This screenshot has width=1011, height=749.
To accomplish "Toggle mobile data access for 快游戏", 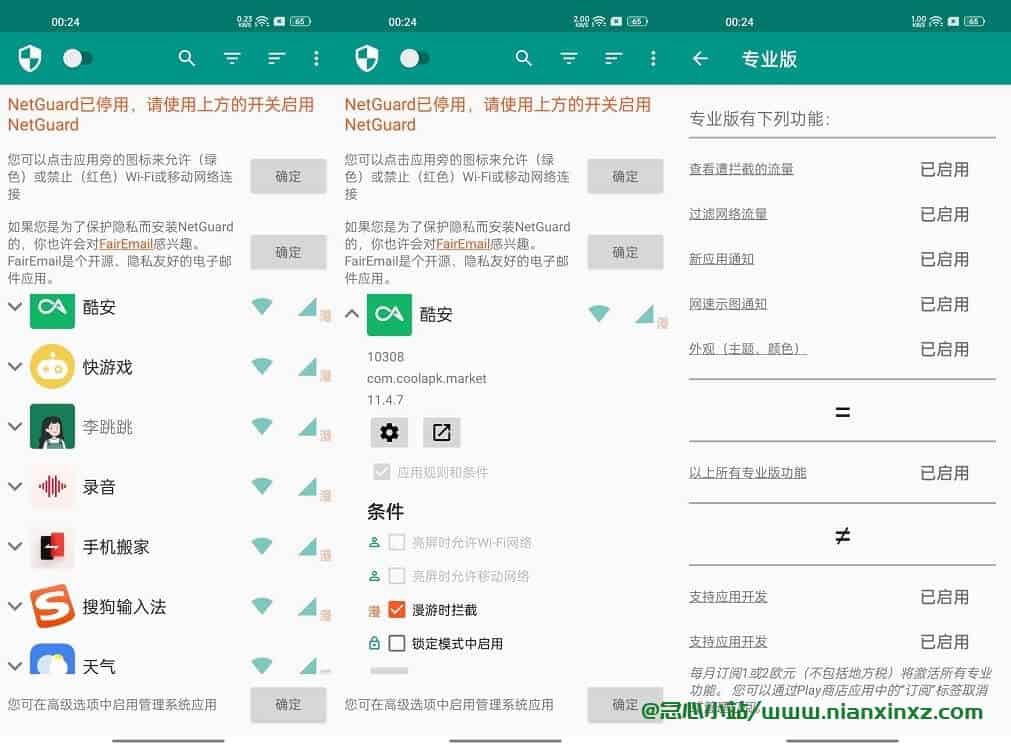I will (x=308, y=367).
